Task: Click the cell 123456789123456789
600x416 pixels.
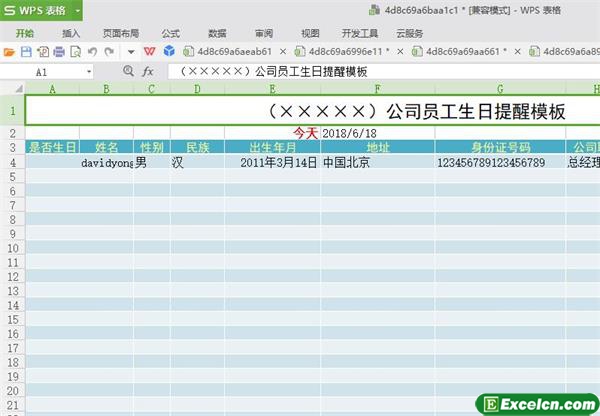Action: [500, 162]
